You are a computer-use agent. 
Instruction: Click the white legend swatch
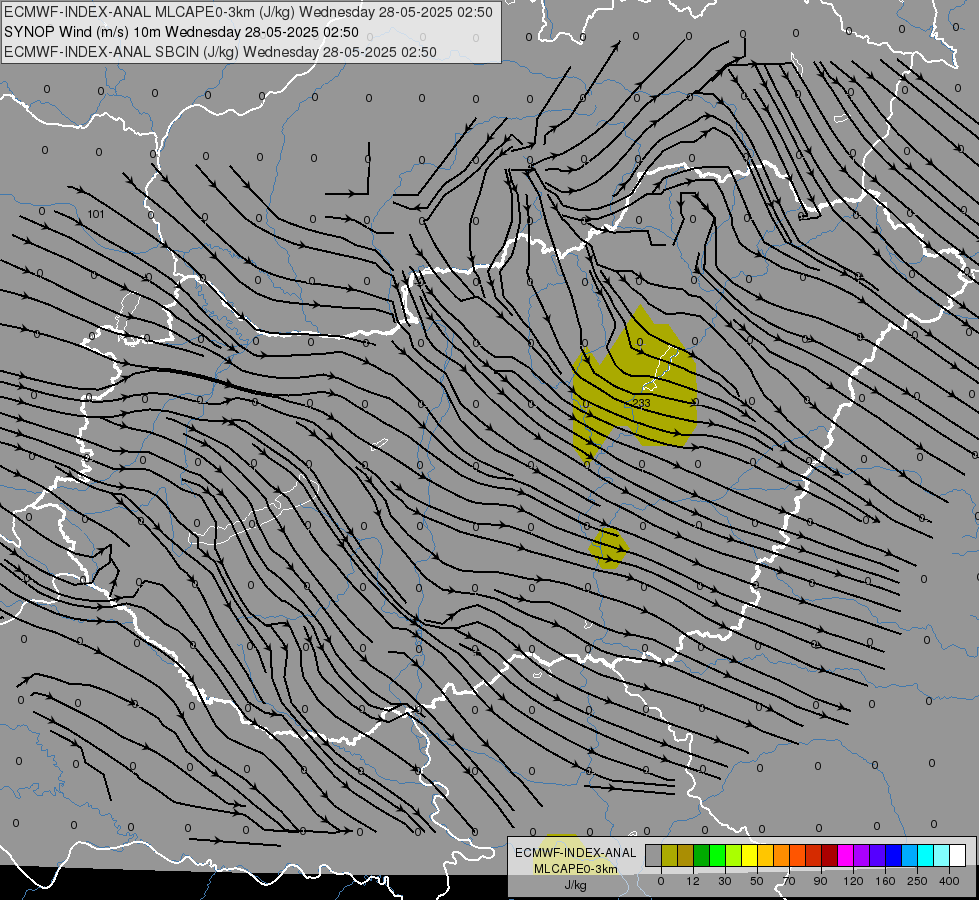(x=958, y=855)
